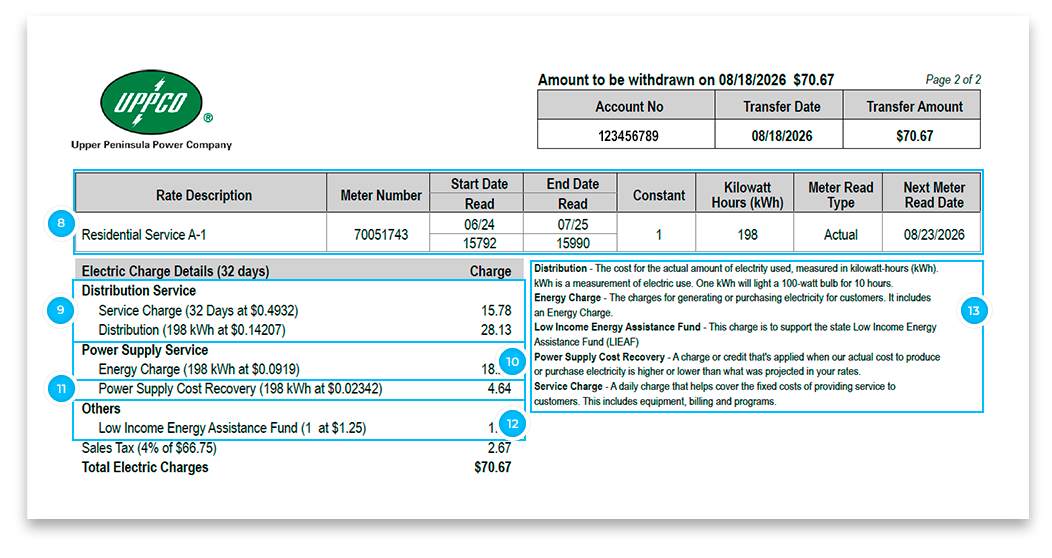1052x558 pixels.
Task: Click the 2.67 sales tax amount
Action: pos(499,448)
